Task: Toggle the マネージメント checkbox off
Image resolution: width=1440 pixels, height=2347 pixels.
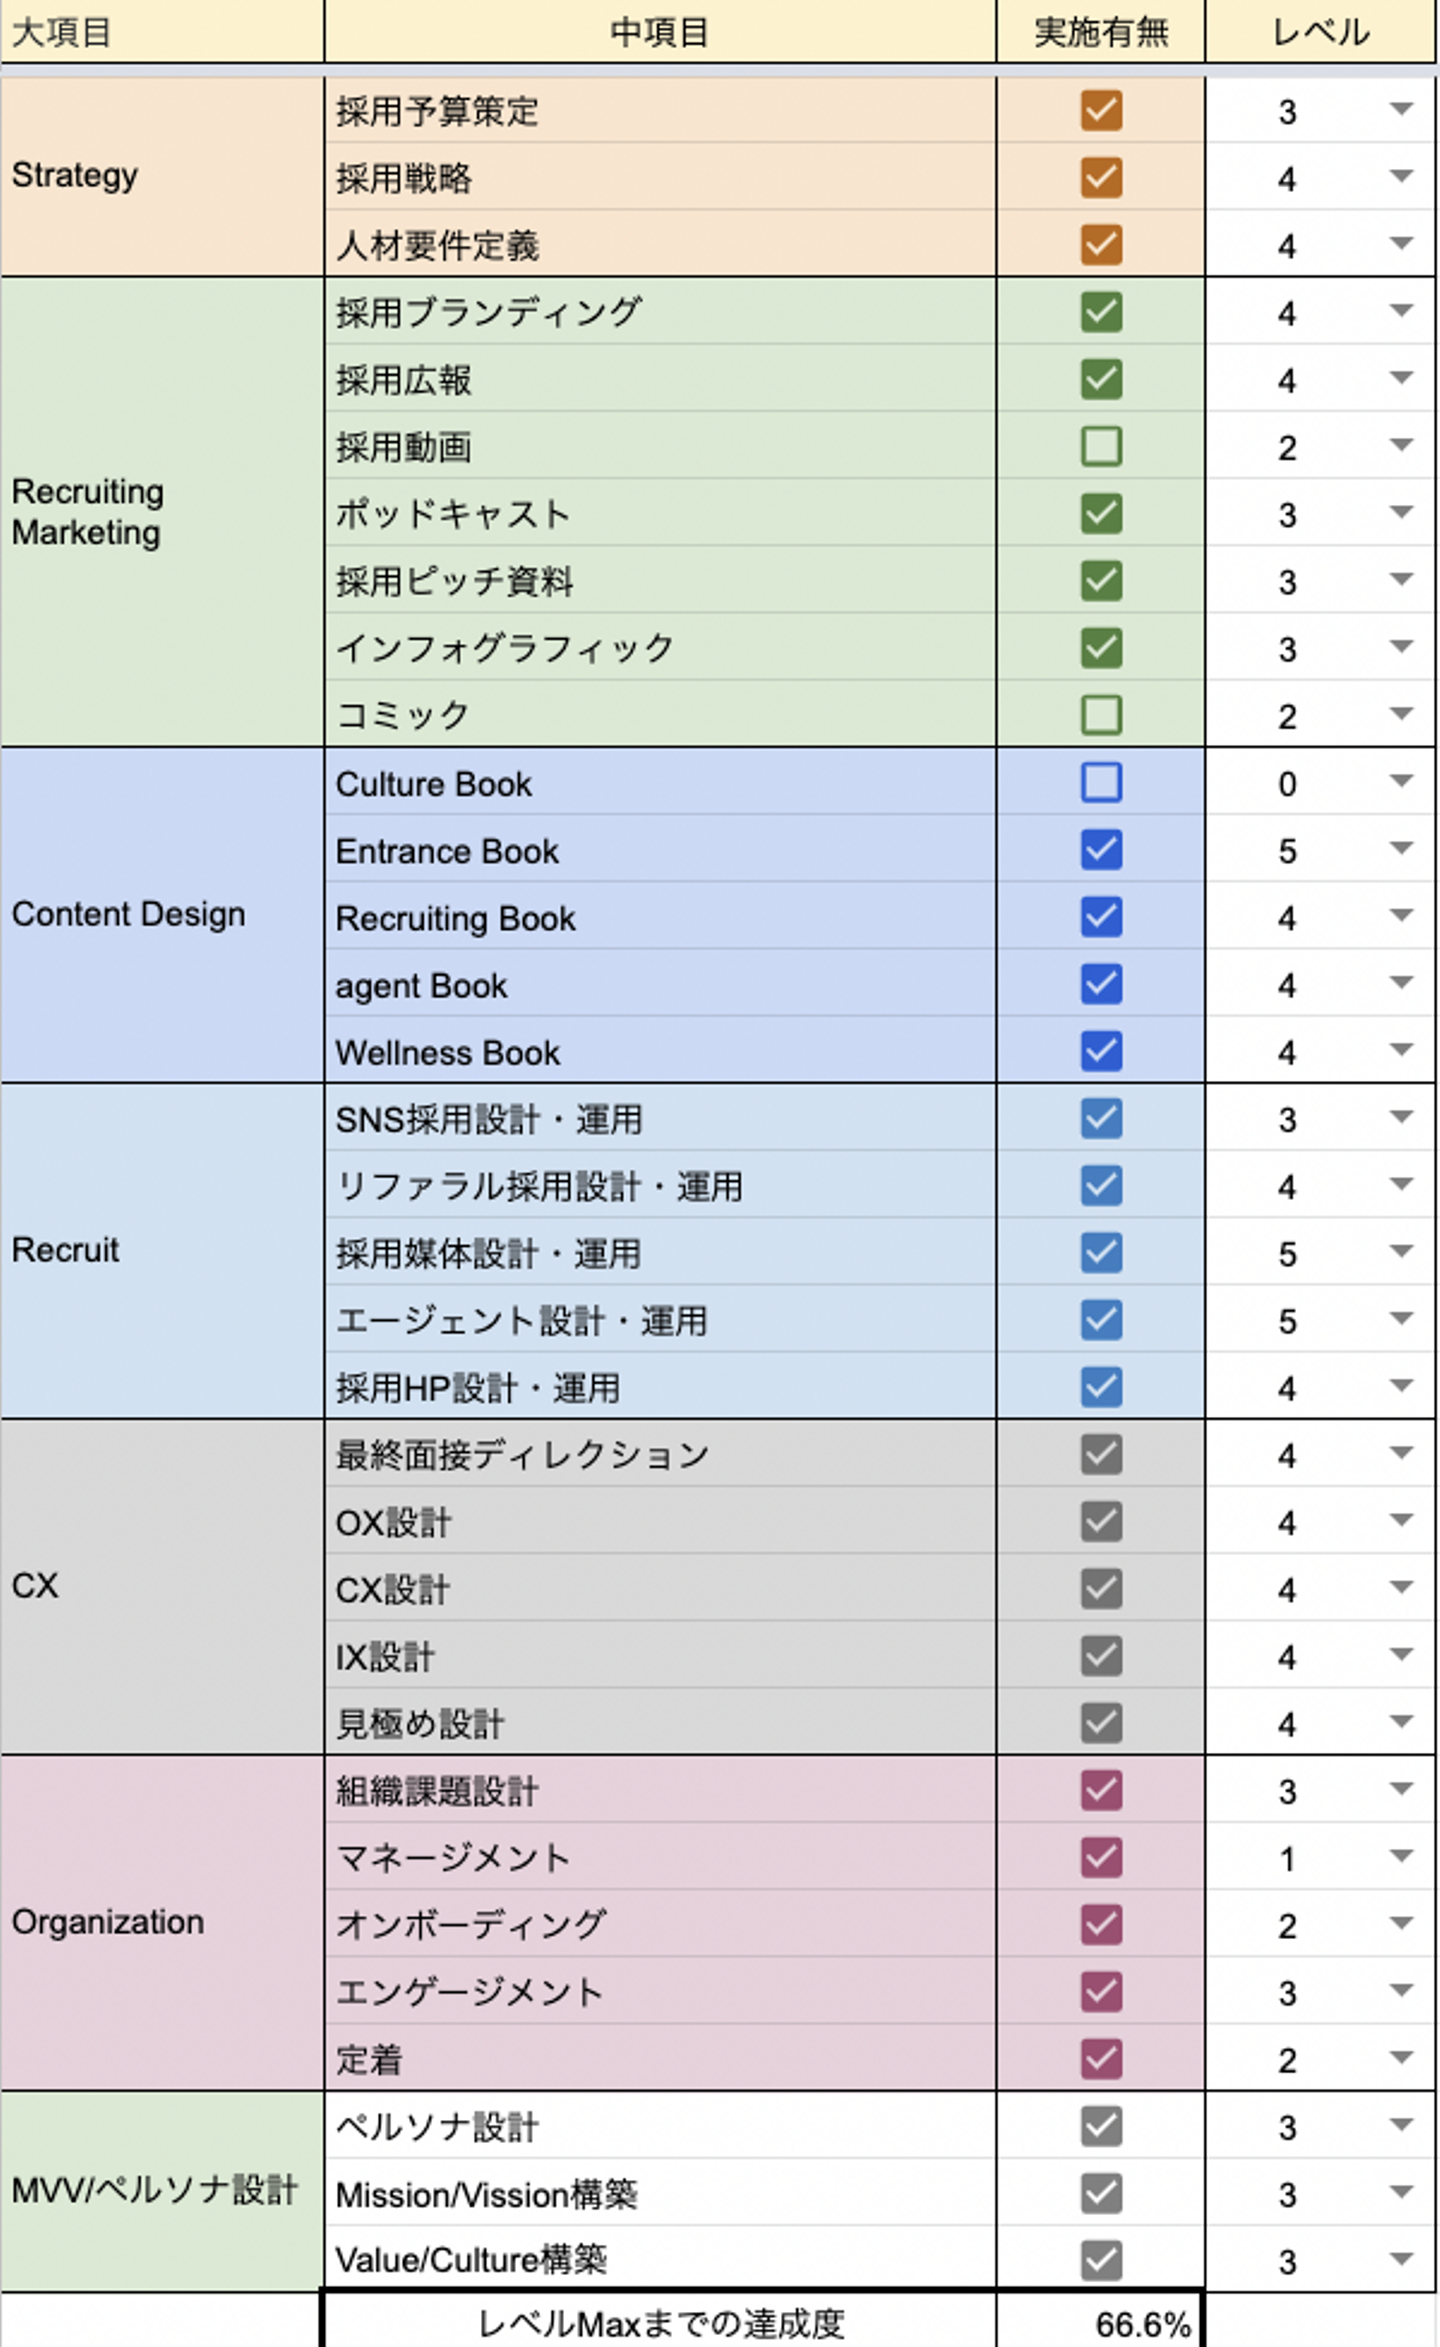Action: tap(1100, 1857)
